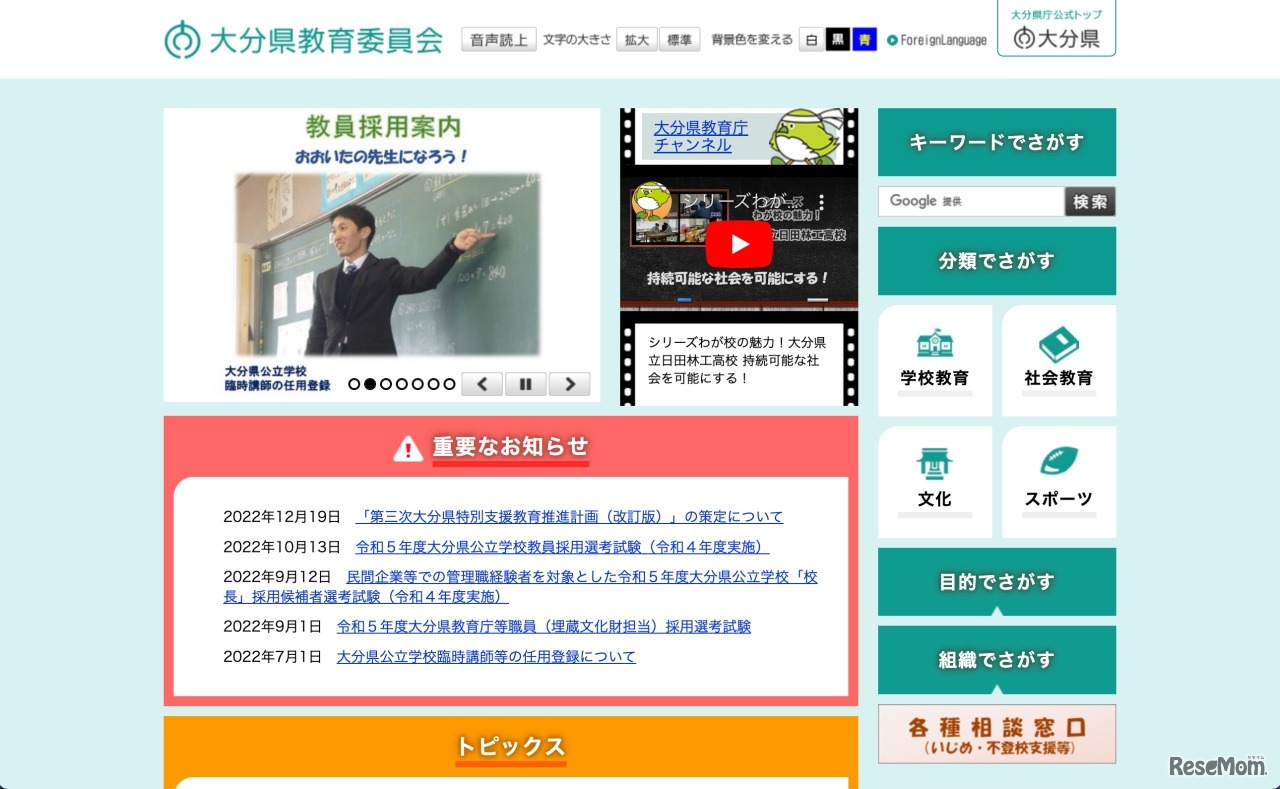Click the 教員採用案内 slide image
Image resolution: width=1280 pixels, height=789 pixels.
pyautogui.click(x=382, y=255)
